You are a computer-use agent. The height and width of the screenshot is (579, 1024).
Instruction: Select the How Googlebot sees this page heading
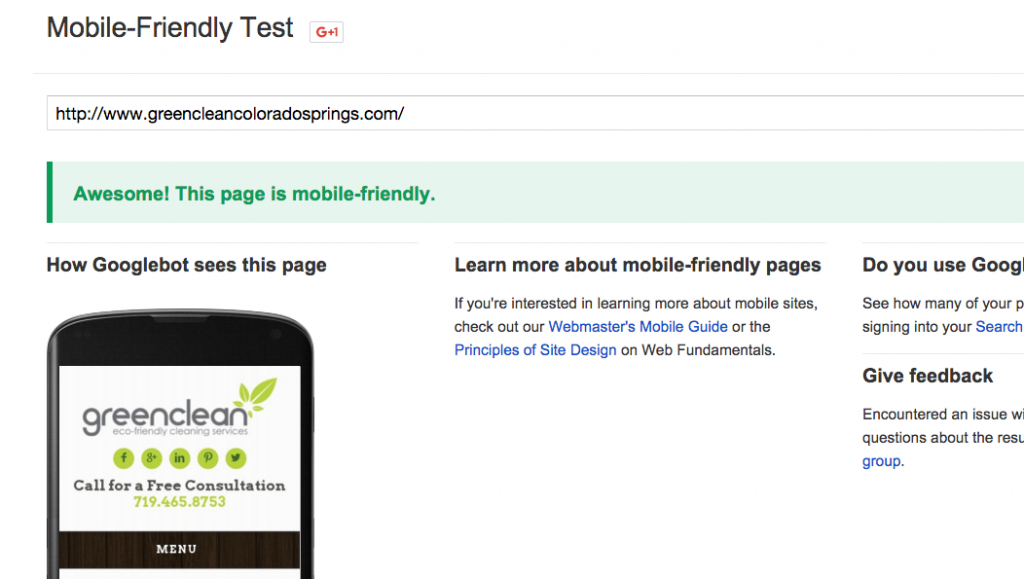tap(186, 265)
